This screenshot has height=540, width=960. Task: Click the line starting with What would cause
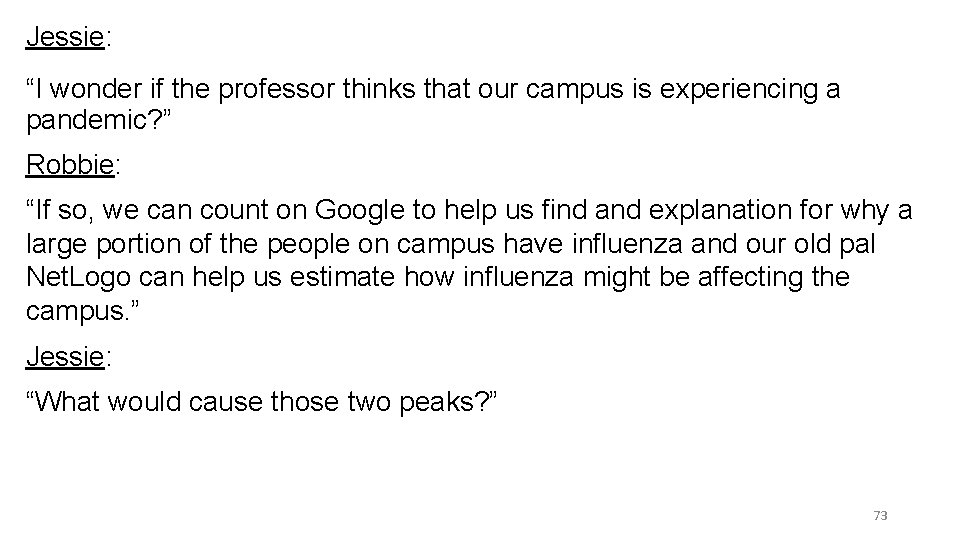click(x=268, y=401)
